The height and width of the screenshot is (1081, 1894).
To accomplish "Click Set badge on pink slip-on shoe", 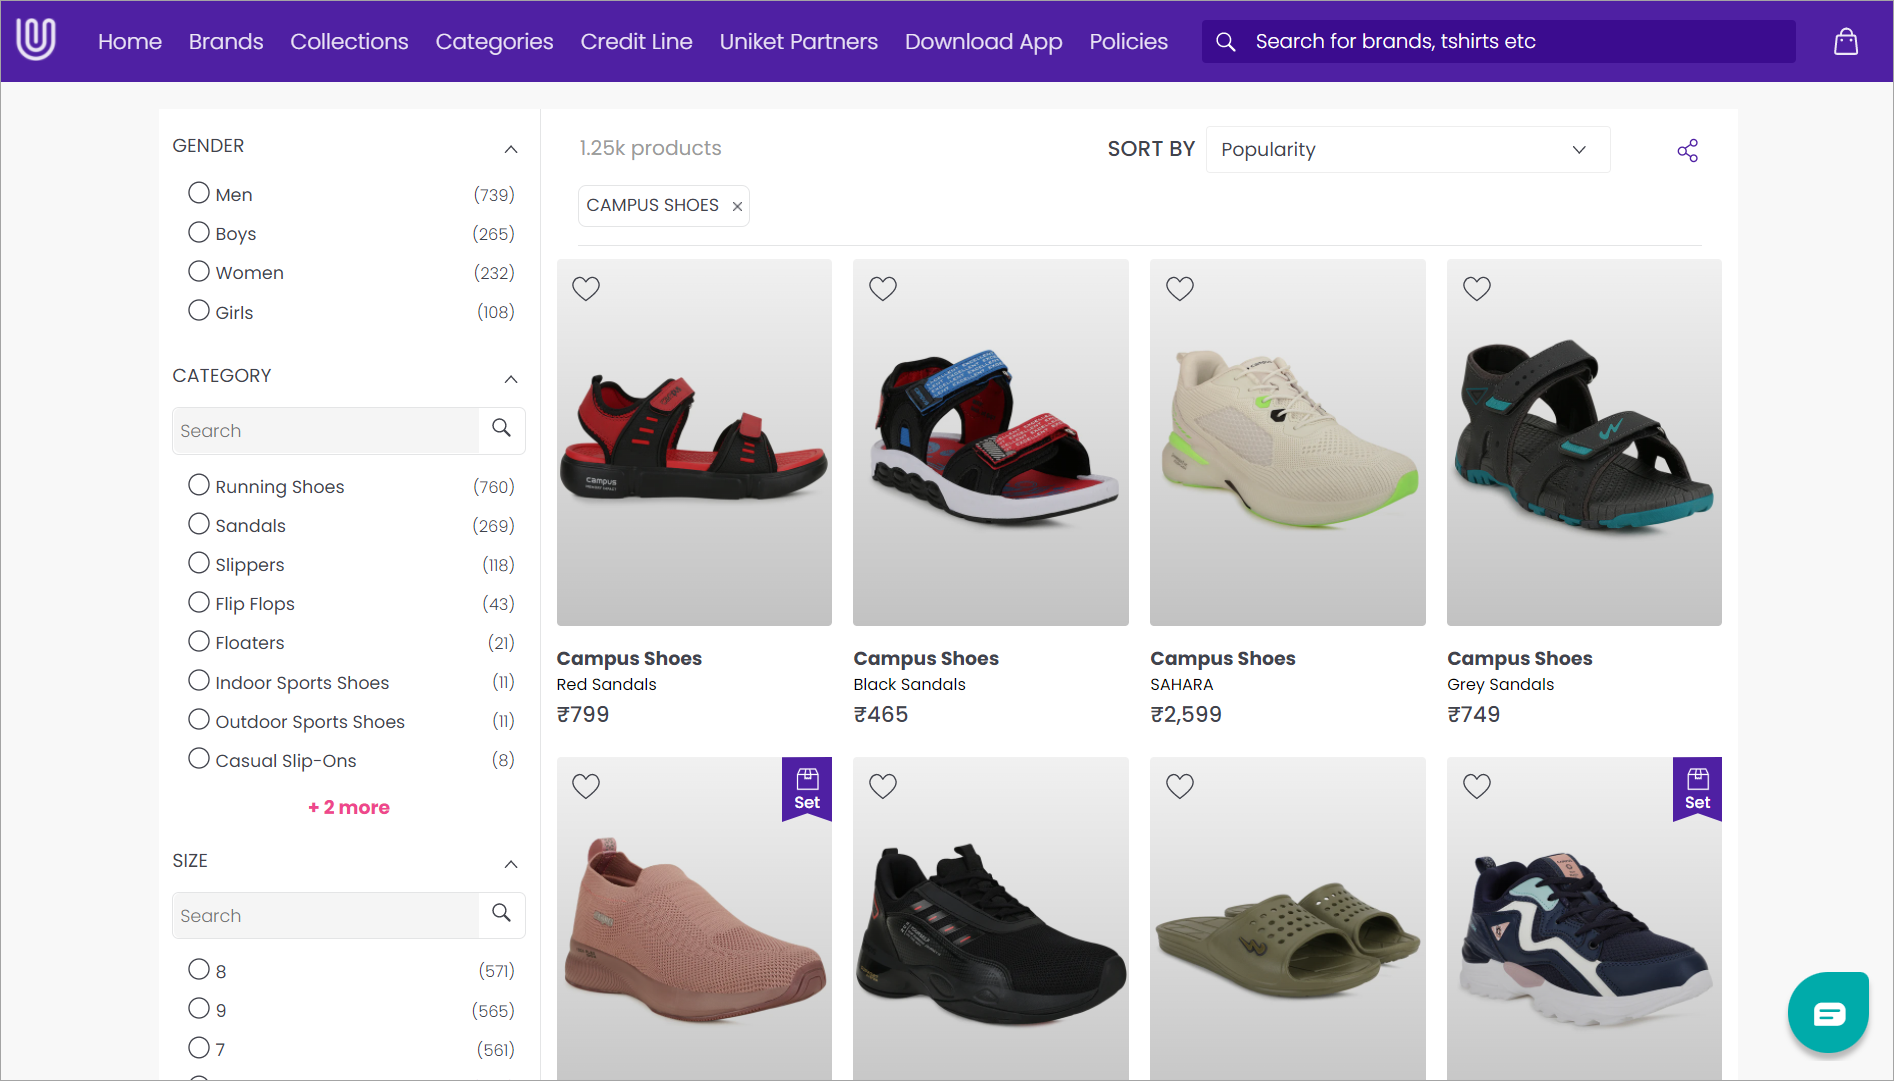I will pos(807,789).
